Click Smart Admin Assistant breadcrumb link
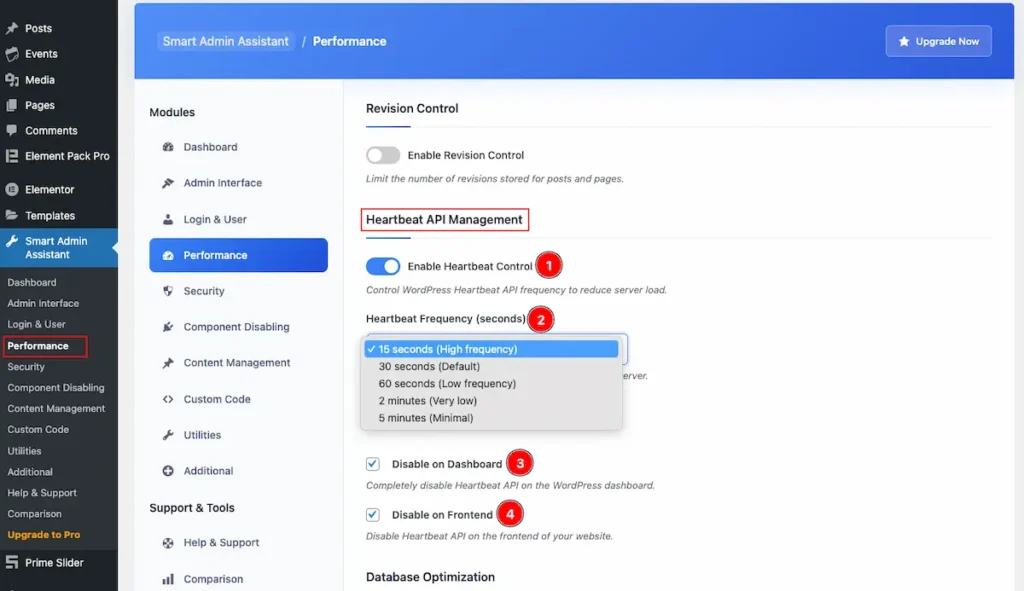 click(225, 41)
